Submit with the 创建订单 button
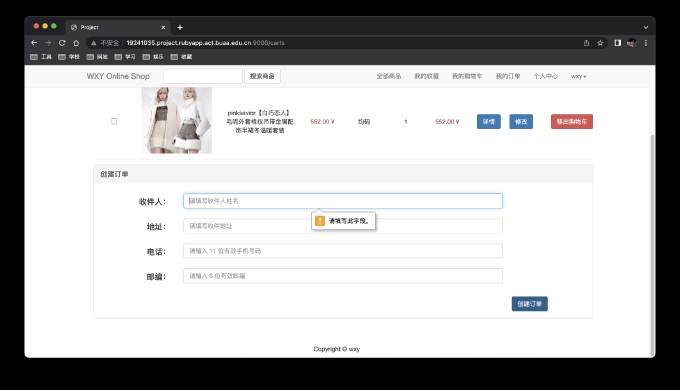This screenshot has height=390, width=680. (530, 304)
